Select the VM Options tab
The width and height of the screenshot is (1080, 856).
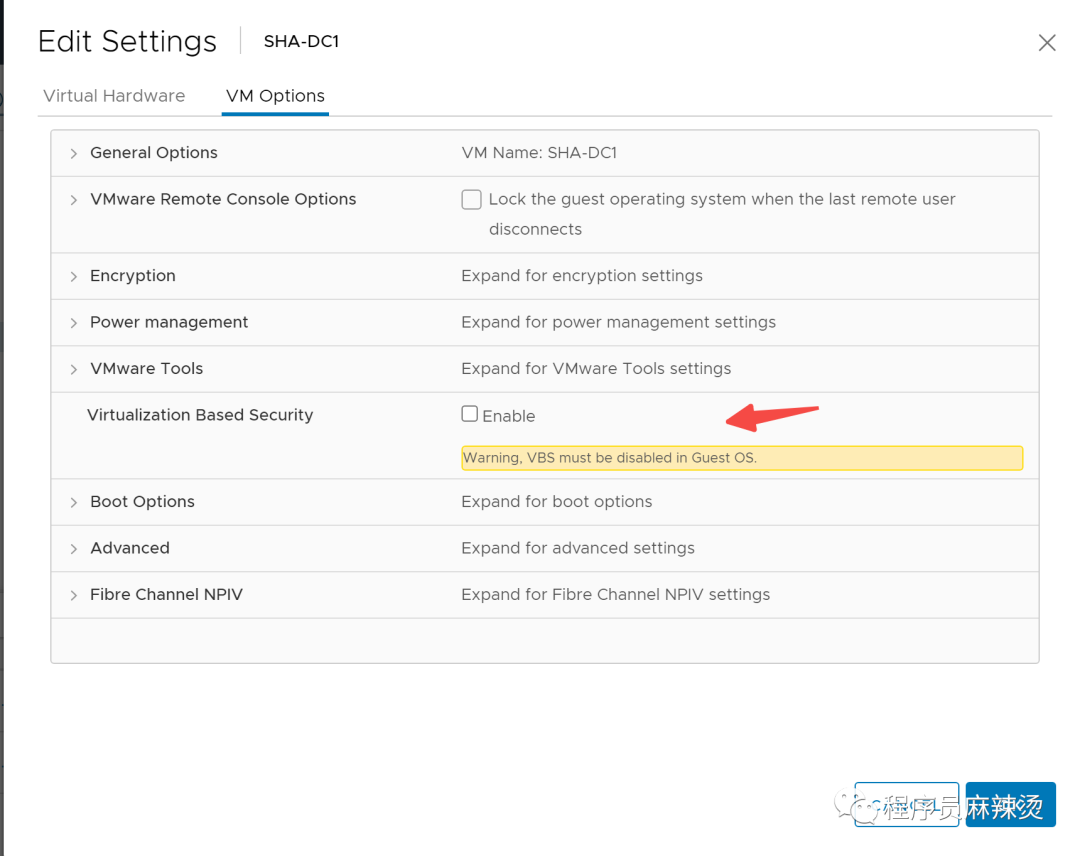pos(276,96)
